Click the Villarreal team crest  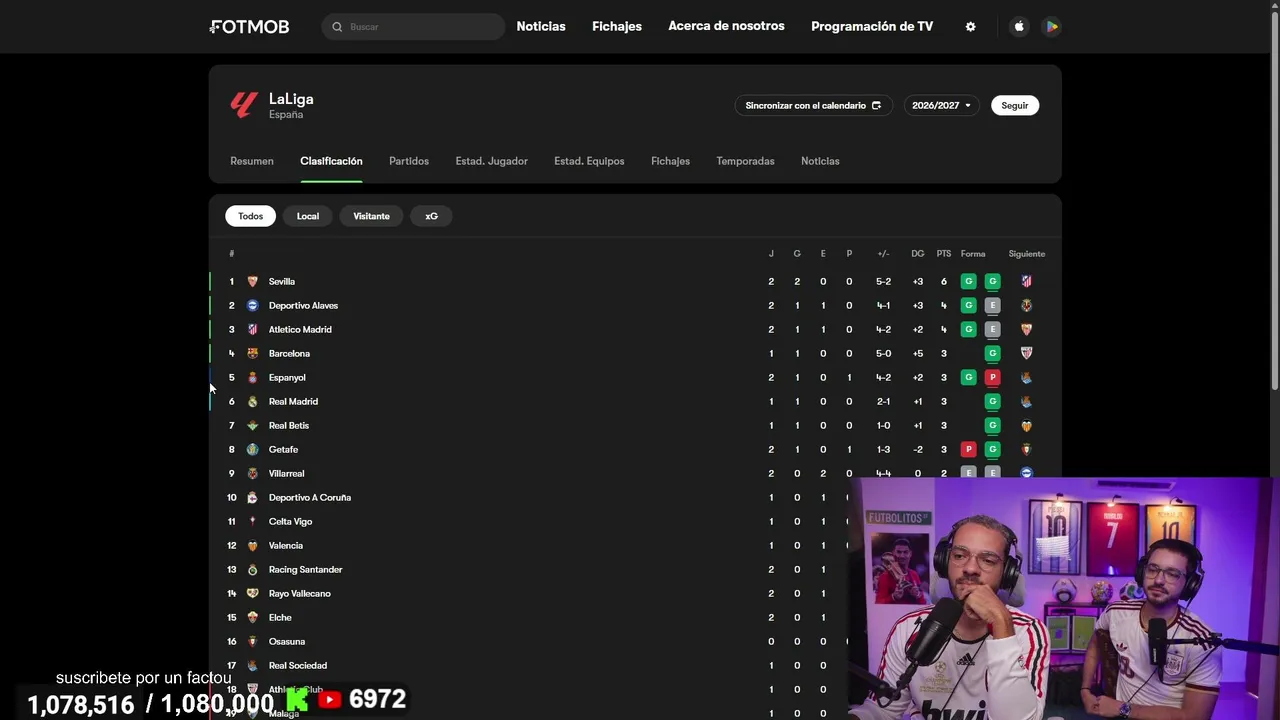coord(252,473)
